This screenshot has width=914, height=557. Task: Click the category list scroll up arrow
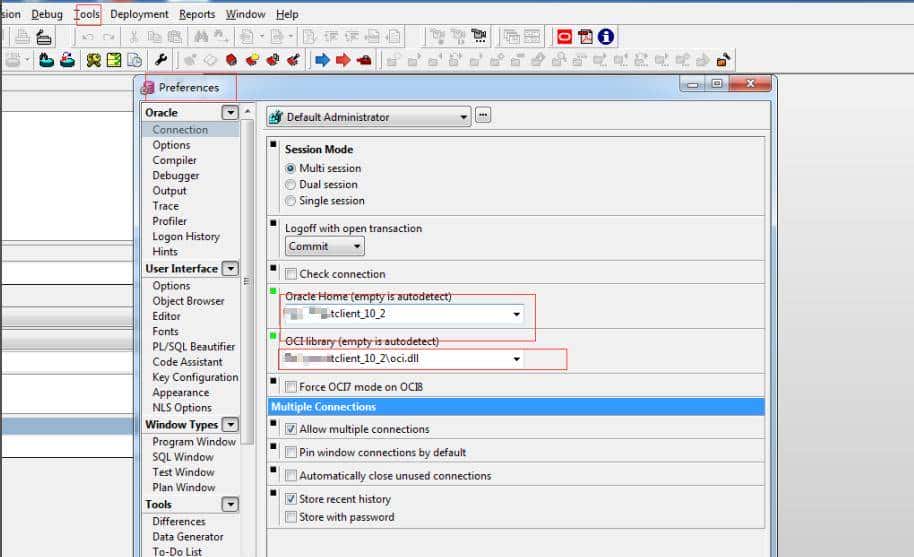pos(248,111)
